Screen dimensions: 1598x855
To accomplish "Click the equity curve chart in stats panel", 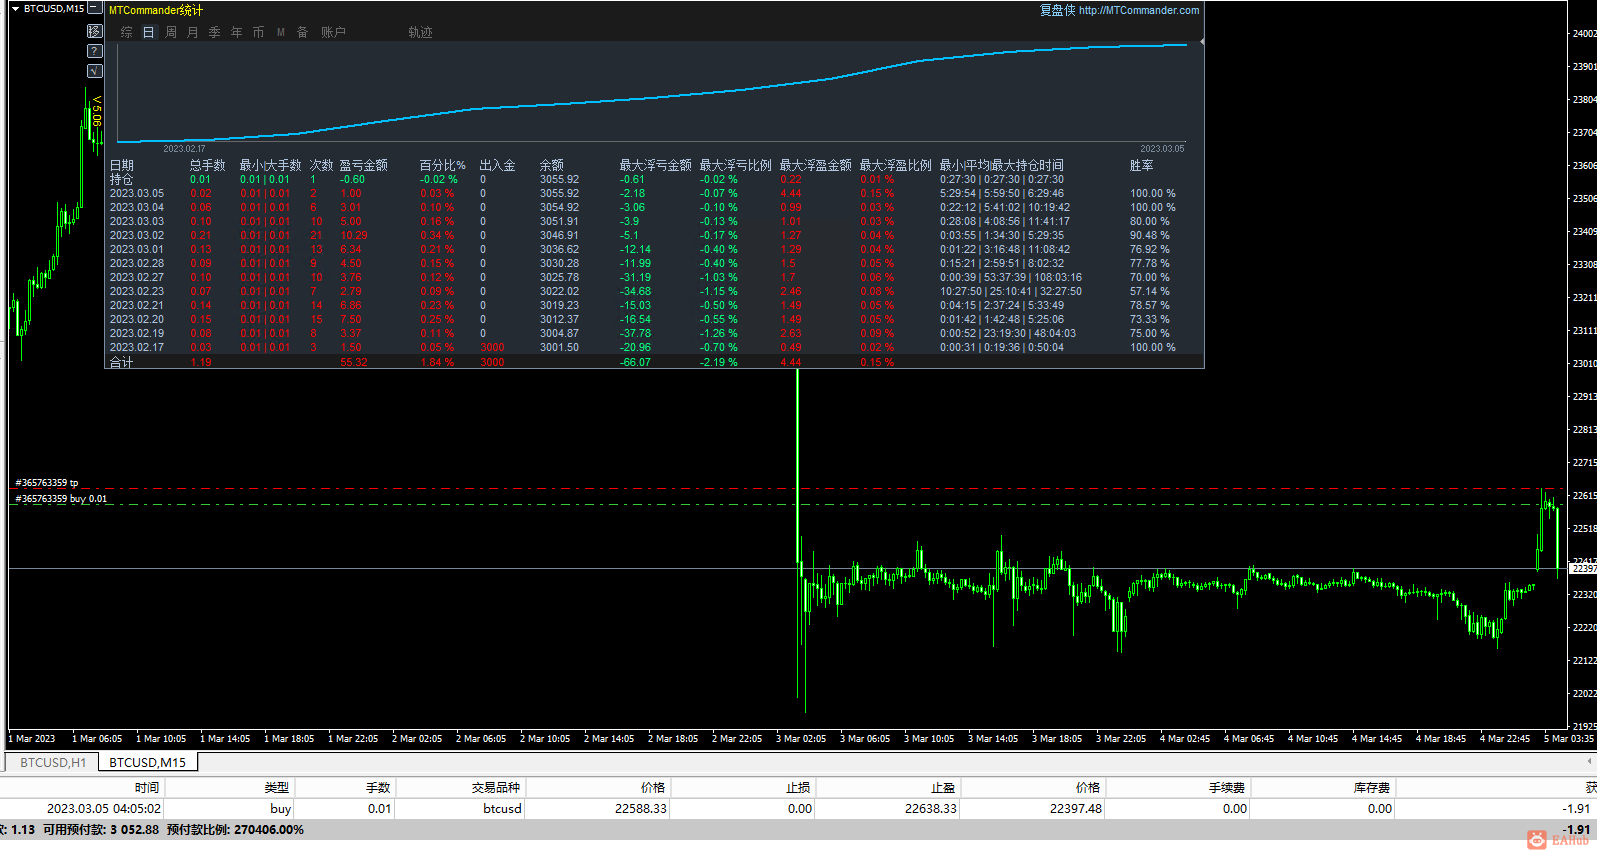I will (x=652, y=93).
